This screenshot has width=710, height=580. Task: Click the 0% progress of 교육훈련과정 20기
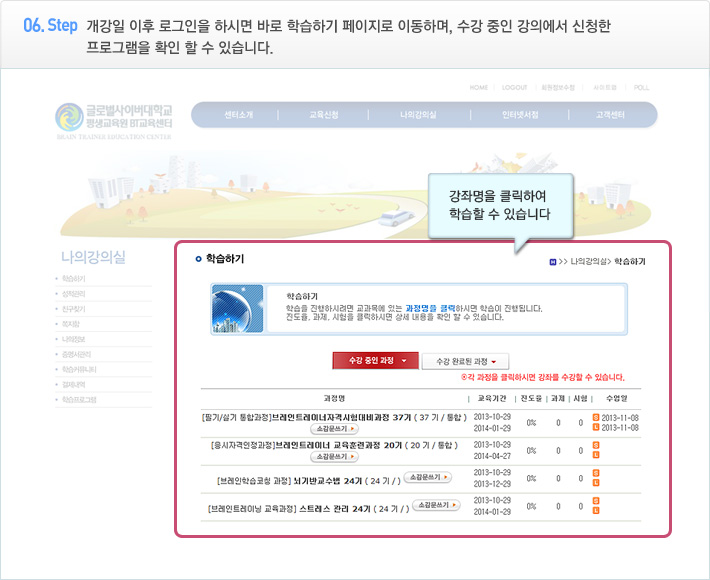click(531, 451)
